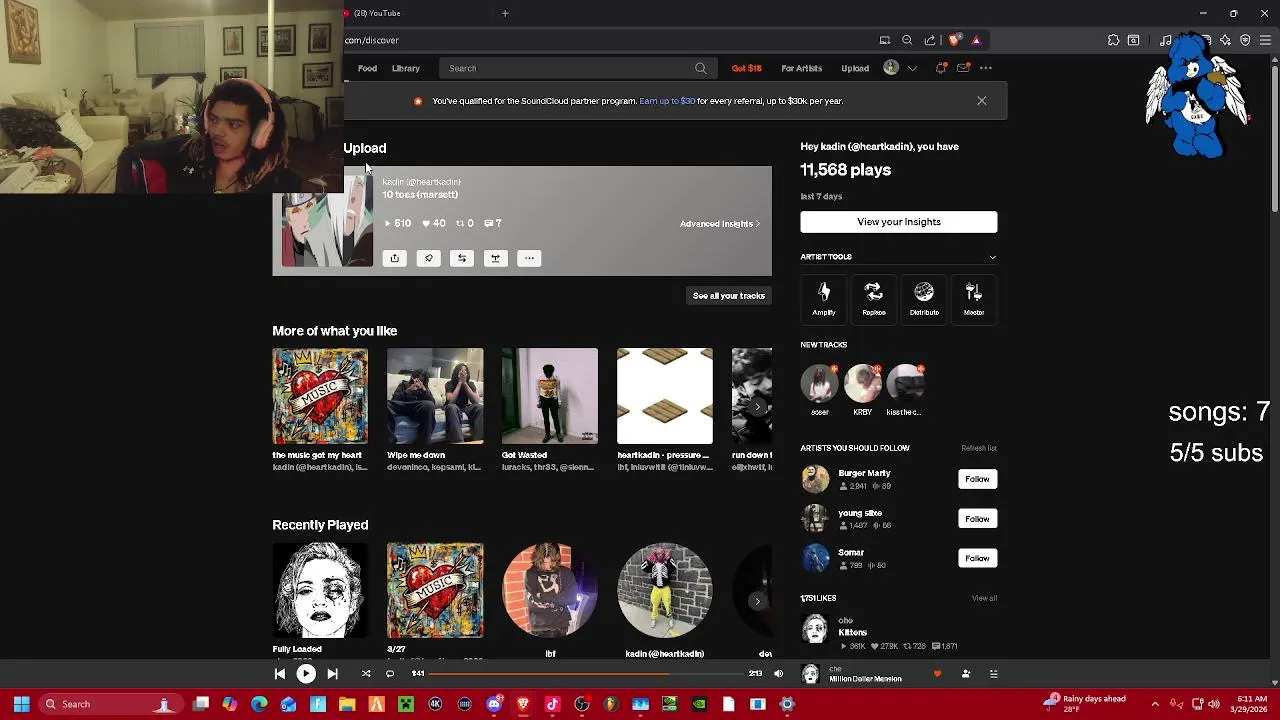The width and height of the screenshot is (1280, 720).
Task: Follow Burger Marty
Action: click(977, 479)
